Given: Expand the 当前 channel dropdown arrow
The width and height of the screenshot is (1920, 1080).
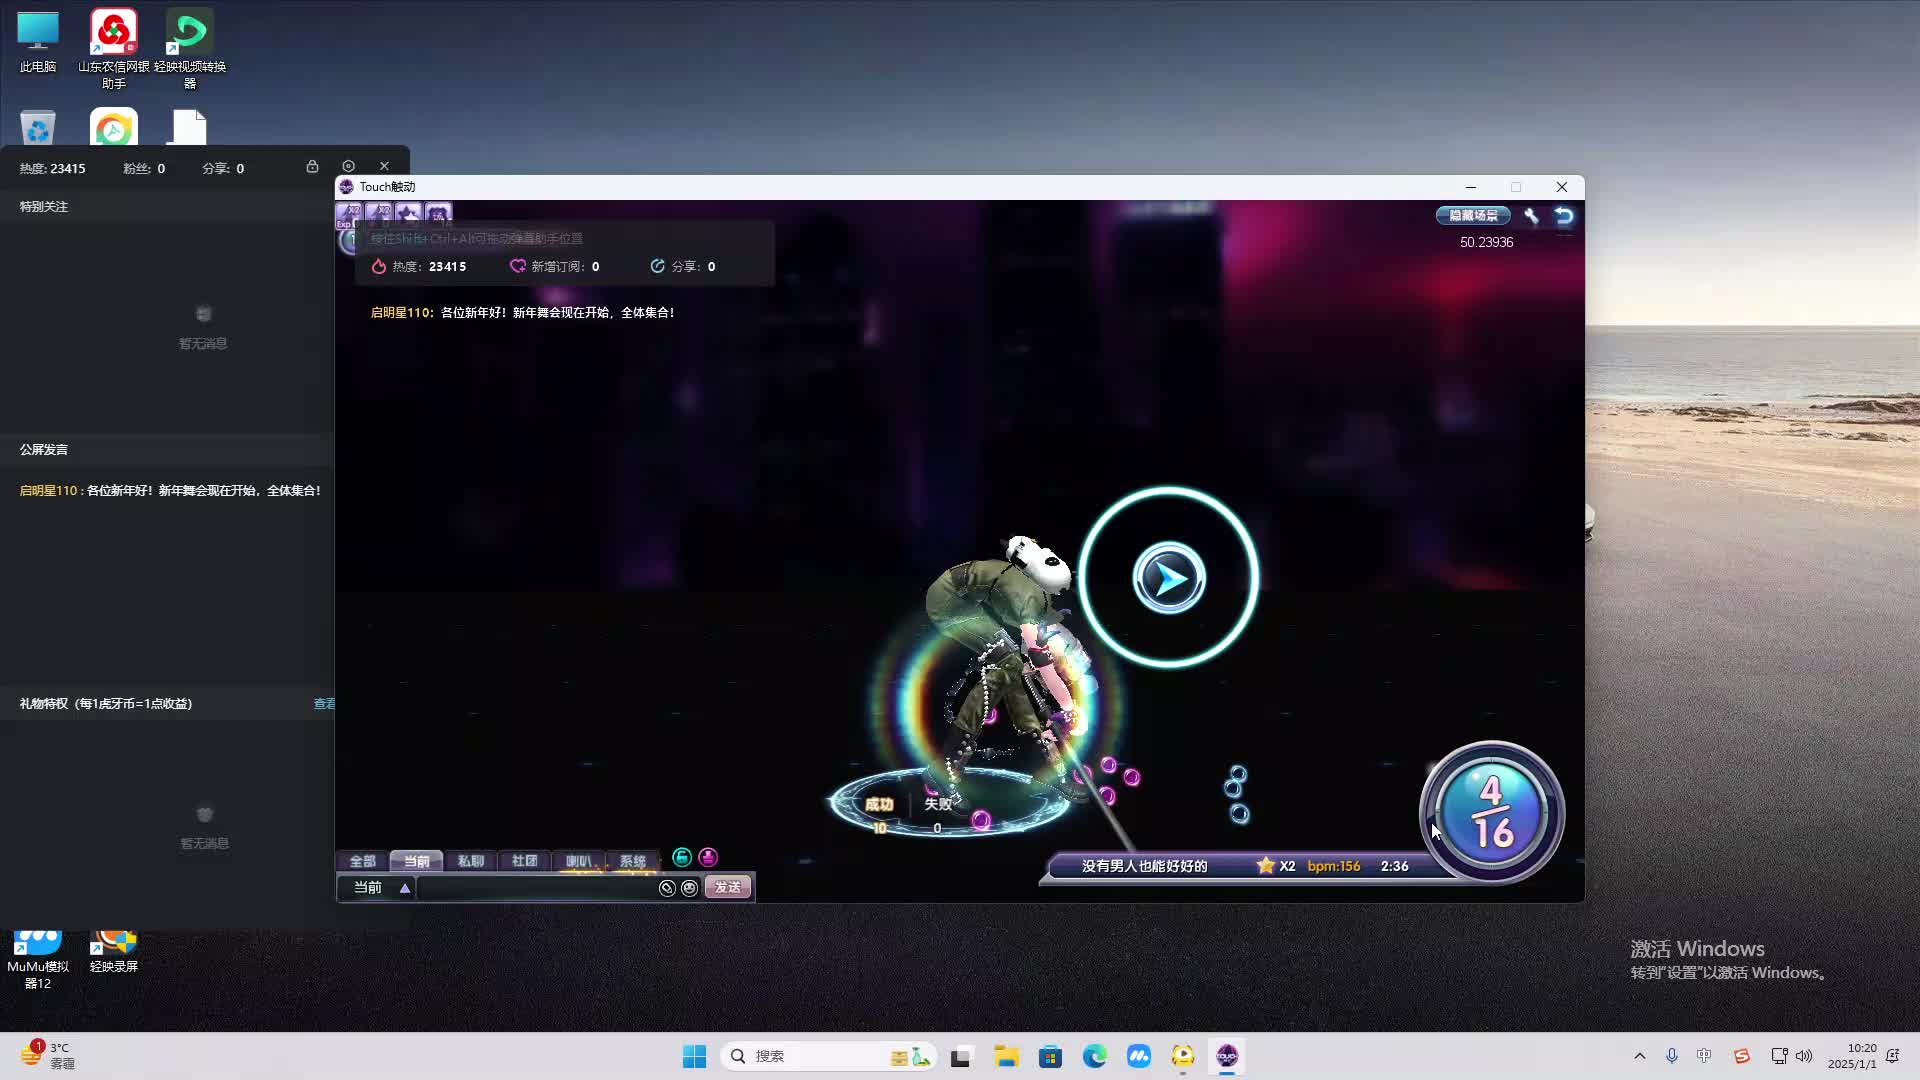Looking at the screenshot, I should 405,888.
